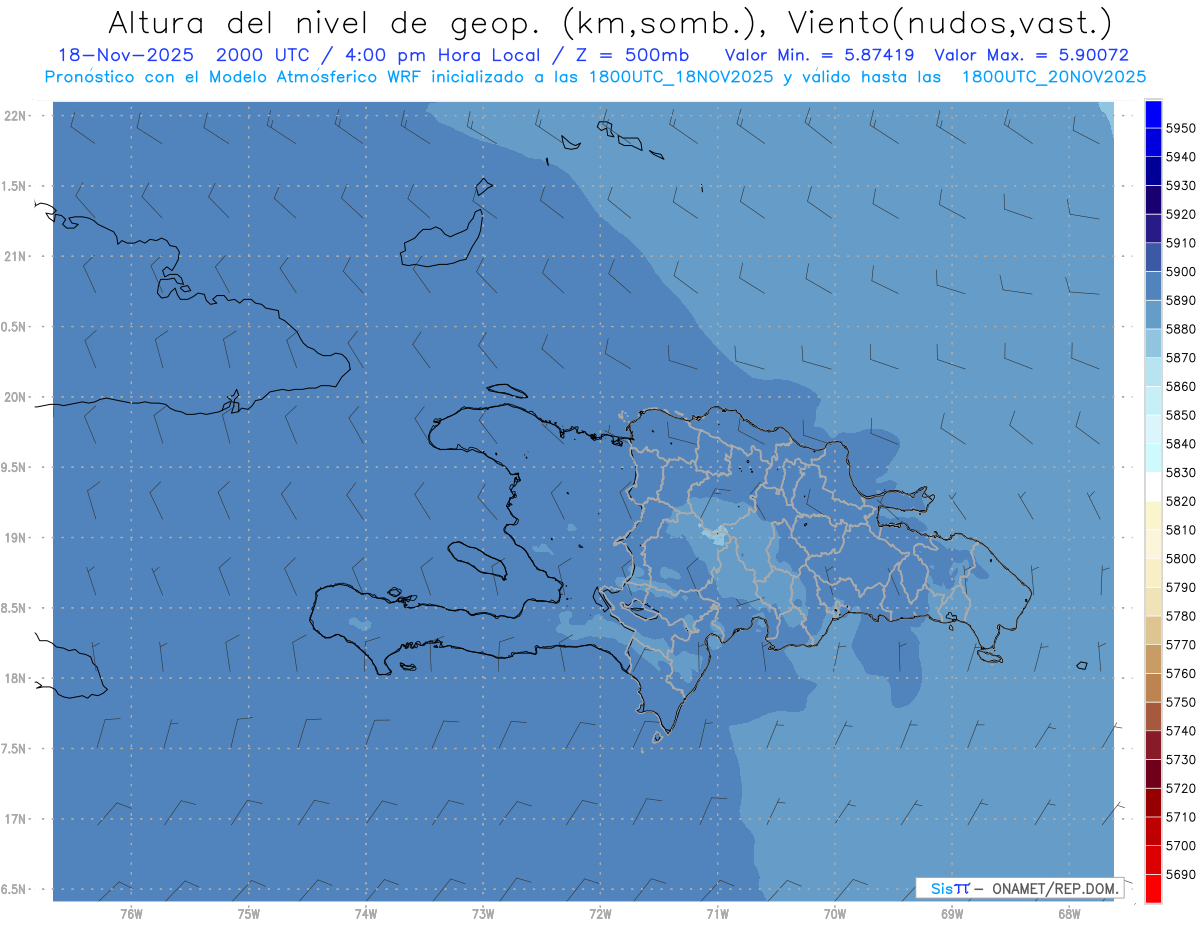1200x927 pixels.
Task: Click the 17N latitude label
Action: pos(16,819)
